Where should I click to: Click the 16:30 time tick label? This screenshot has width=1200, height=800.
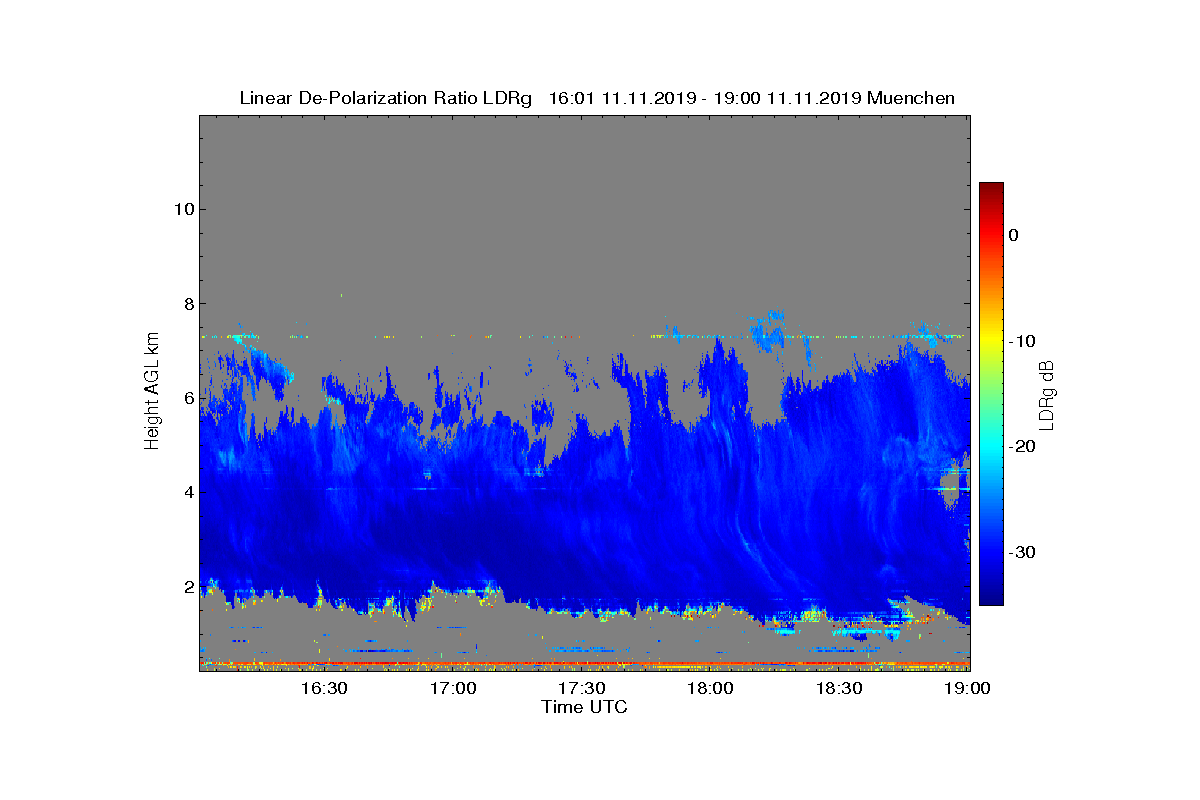[x=323, y=689]
